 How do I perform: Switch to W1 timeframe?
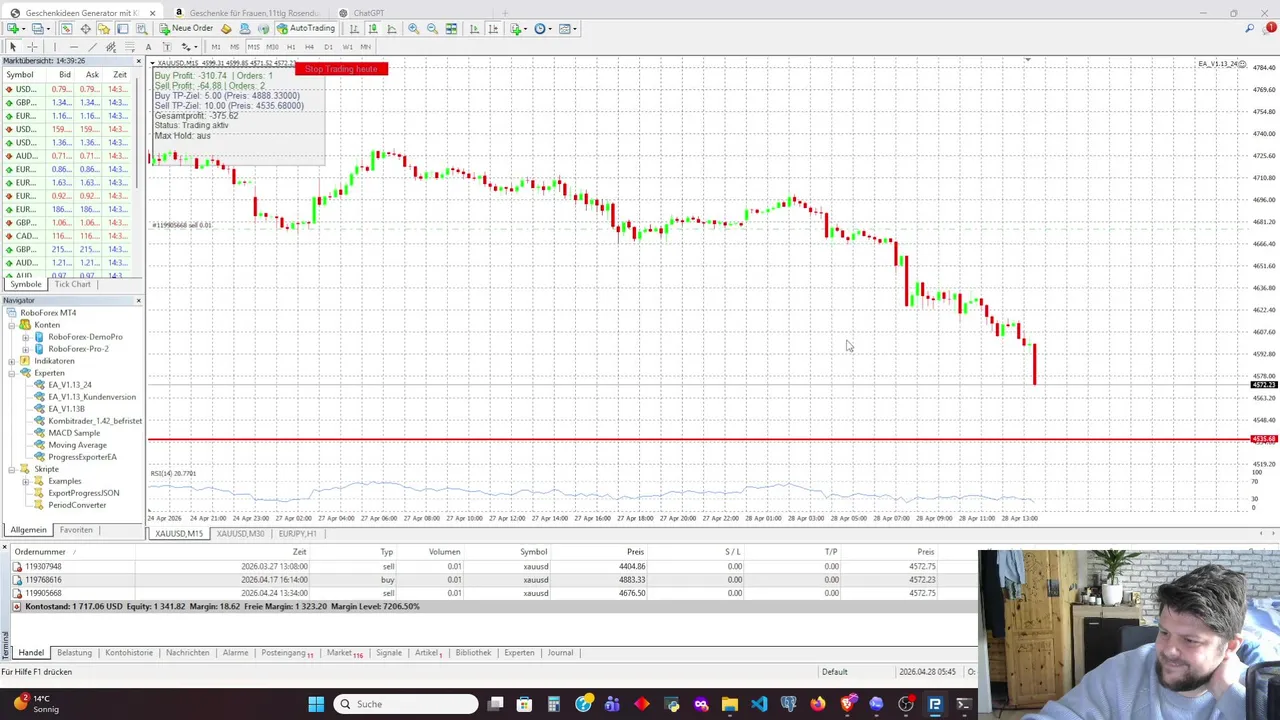347,47
